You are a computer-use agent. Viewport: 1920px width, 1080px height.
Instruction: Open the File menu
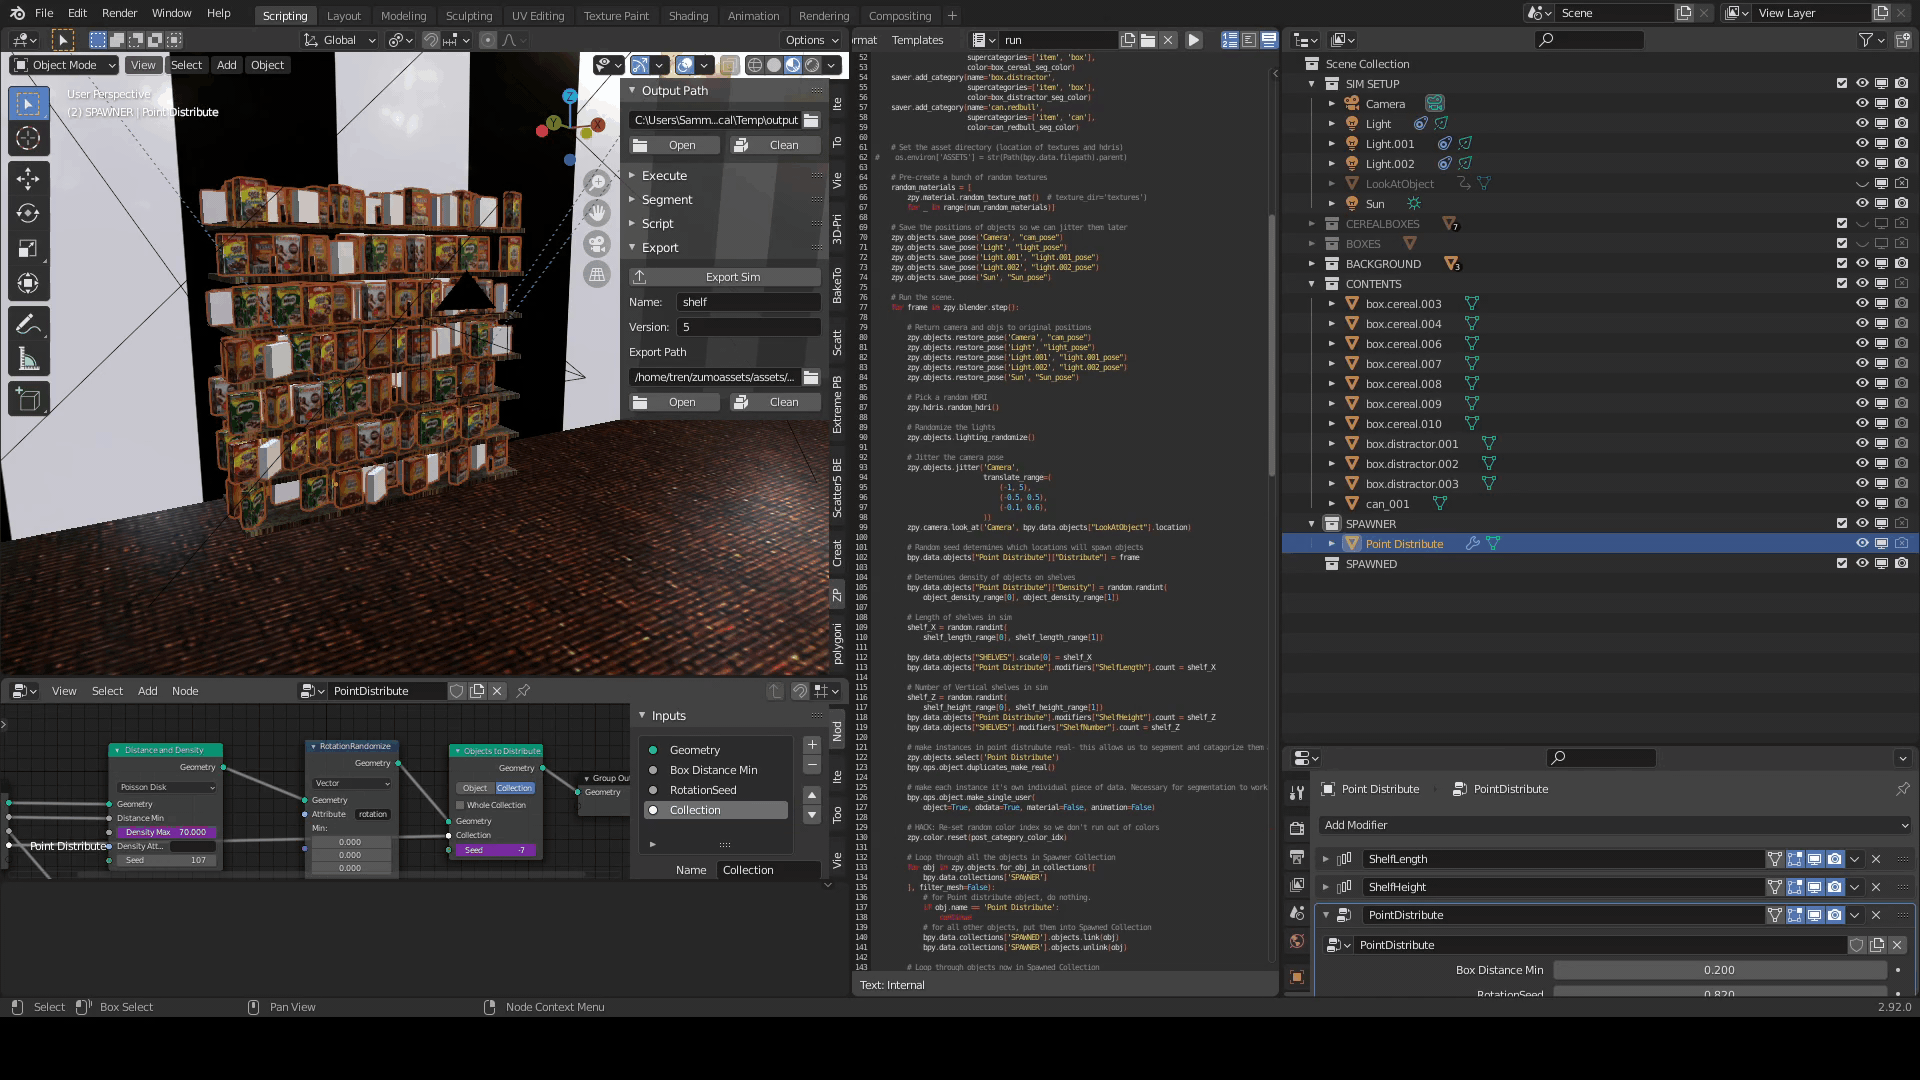44,14
